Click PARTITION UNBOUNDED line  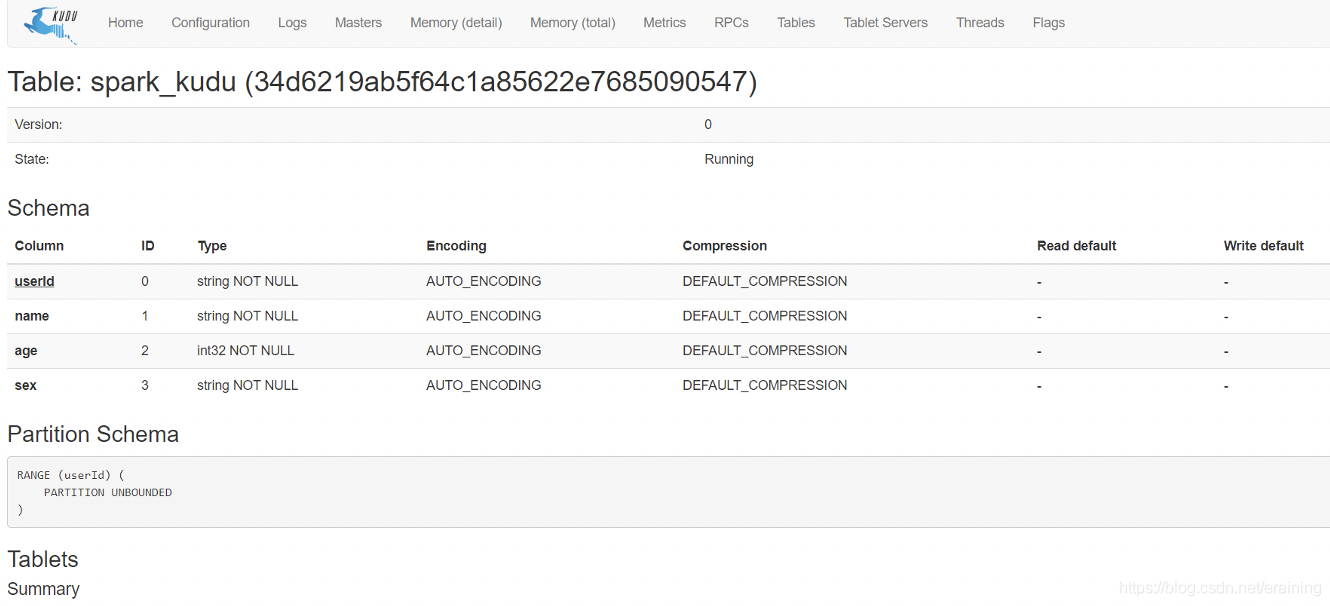[x=108, y=492]
